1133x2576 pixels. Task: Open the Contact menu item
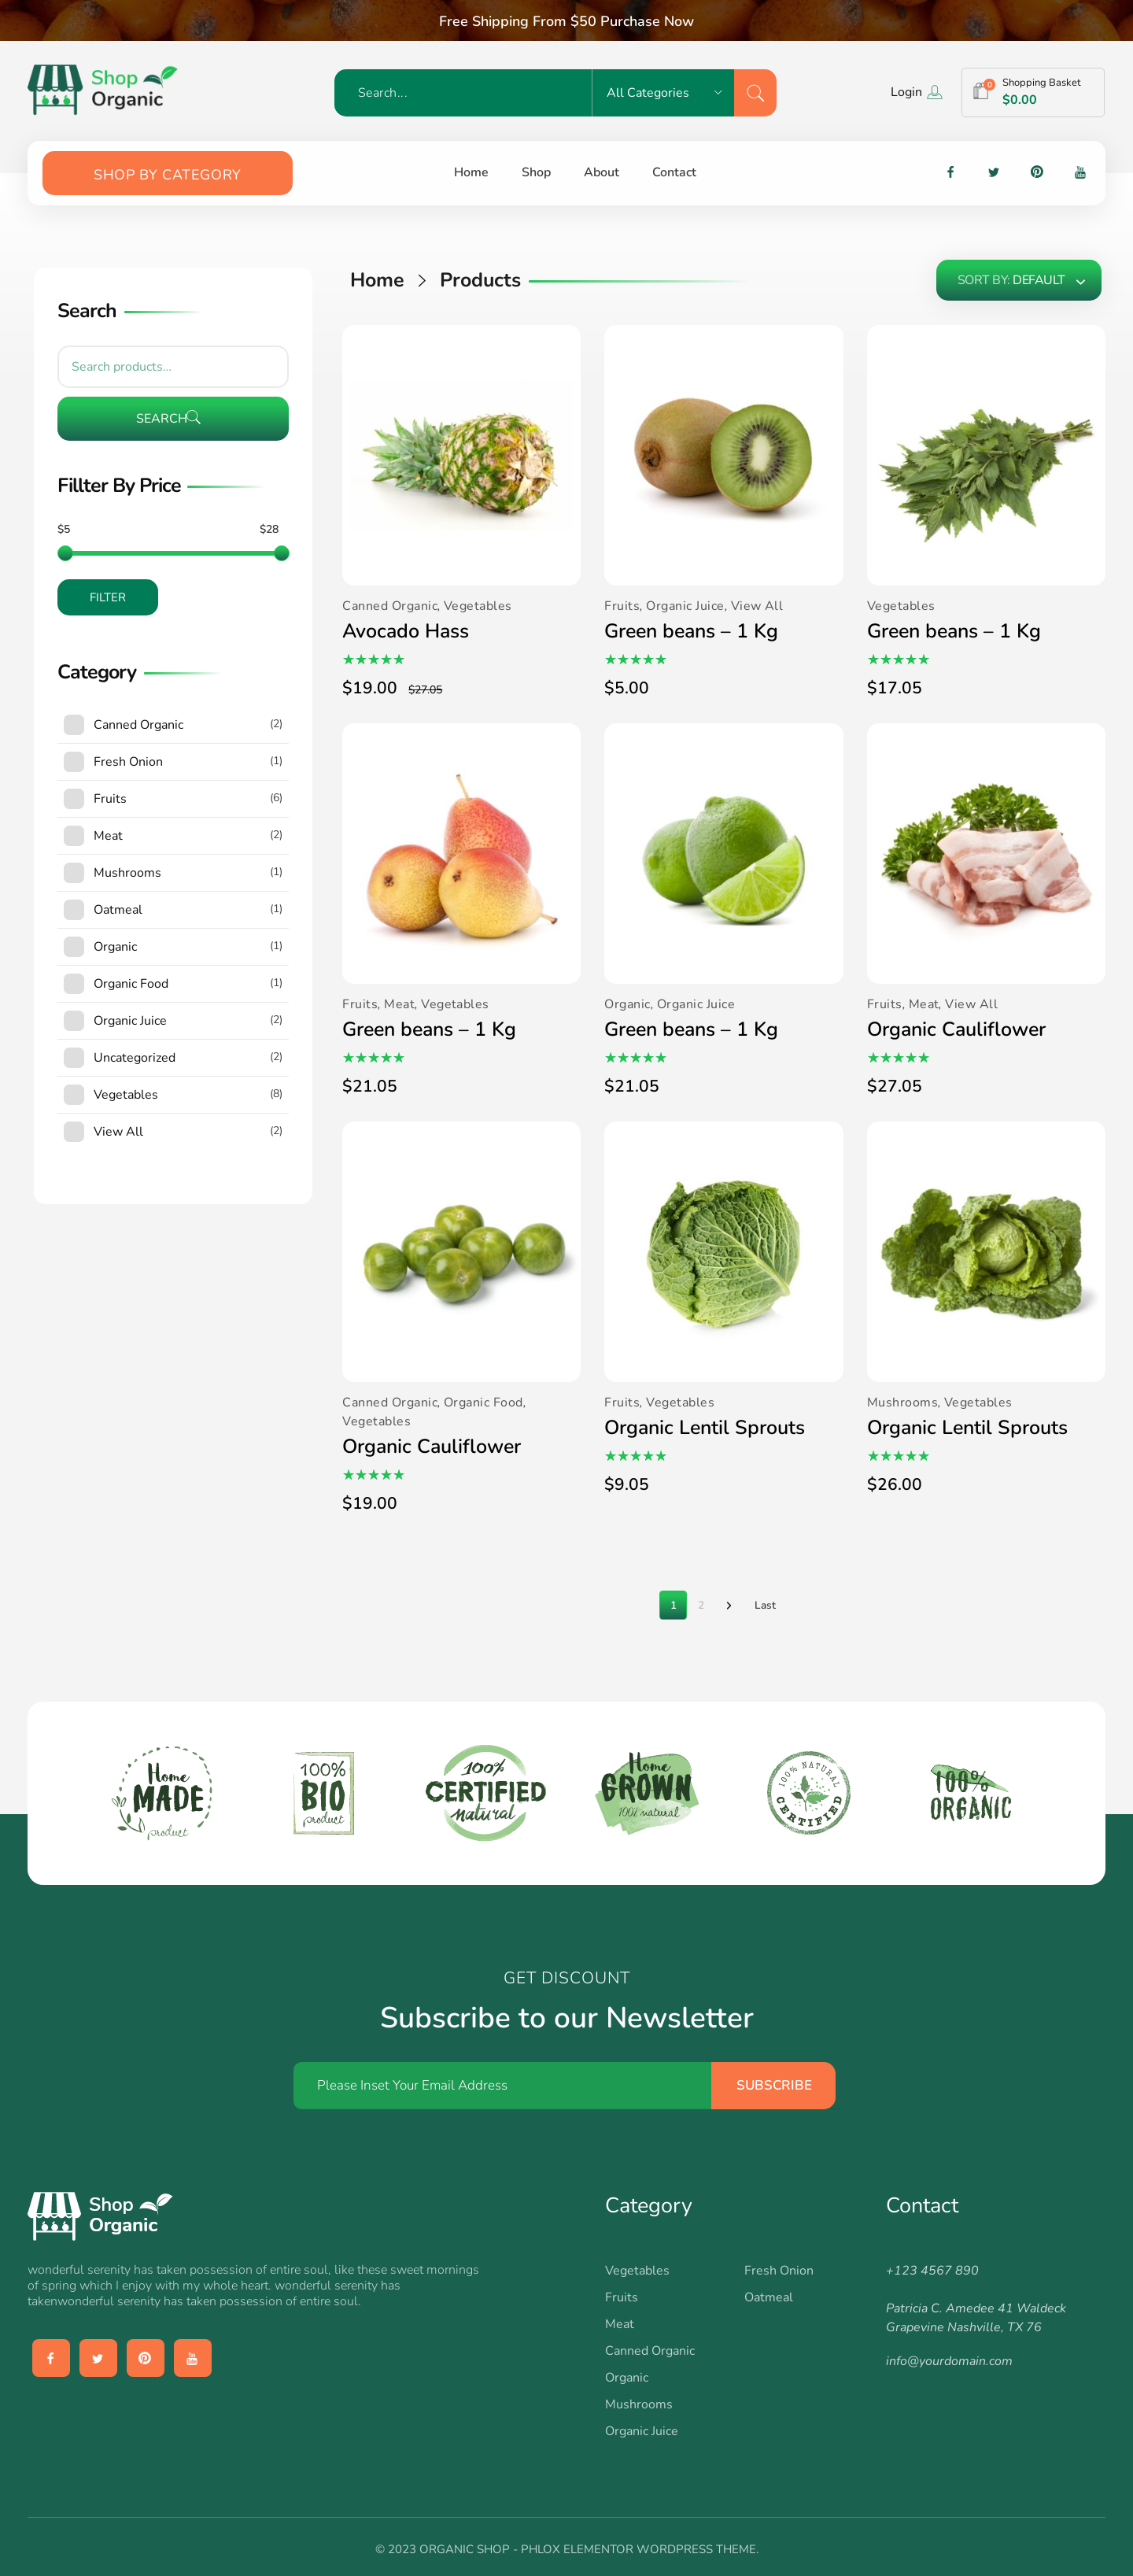click(674, 172)
